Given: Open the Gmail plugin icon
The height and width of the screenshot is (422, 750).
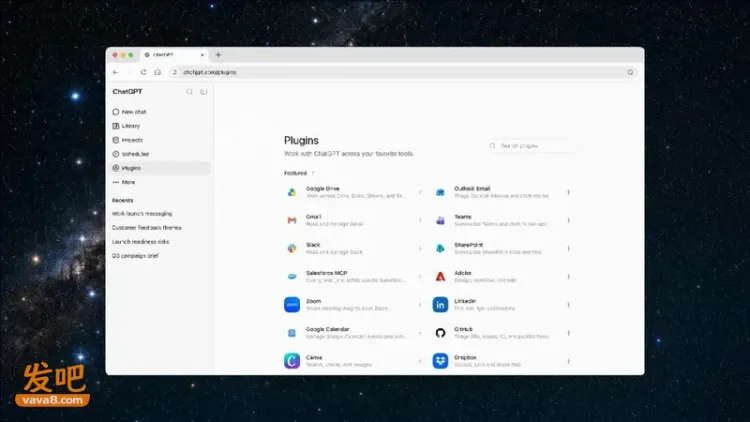Looking at the screenshot, I should coord(292,220).
